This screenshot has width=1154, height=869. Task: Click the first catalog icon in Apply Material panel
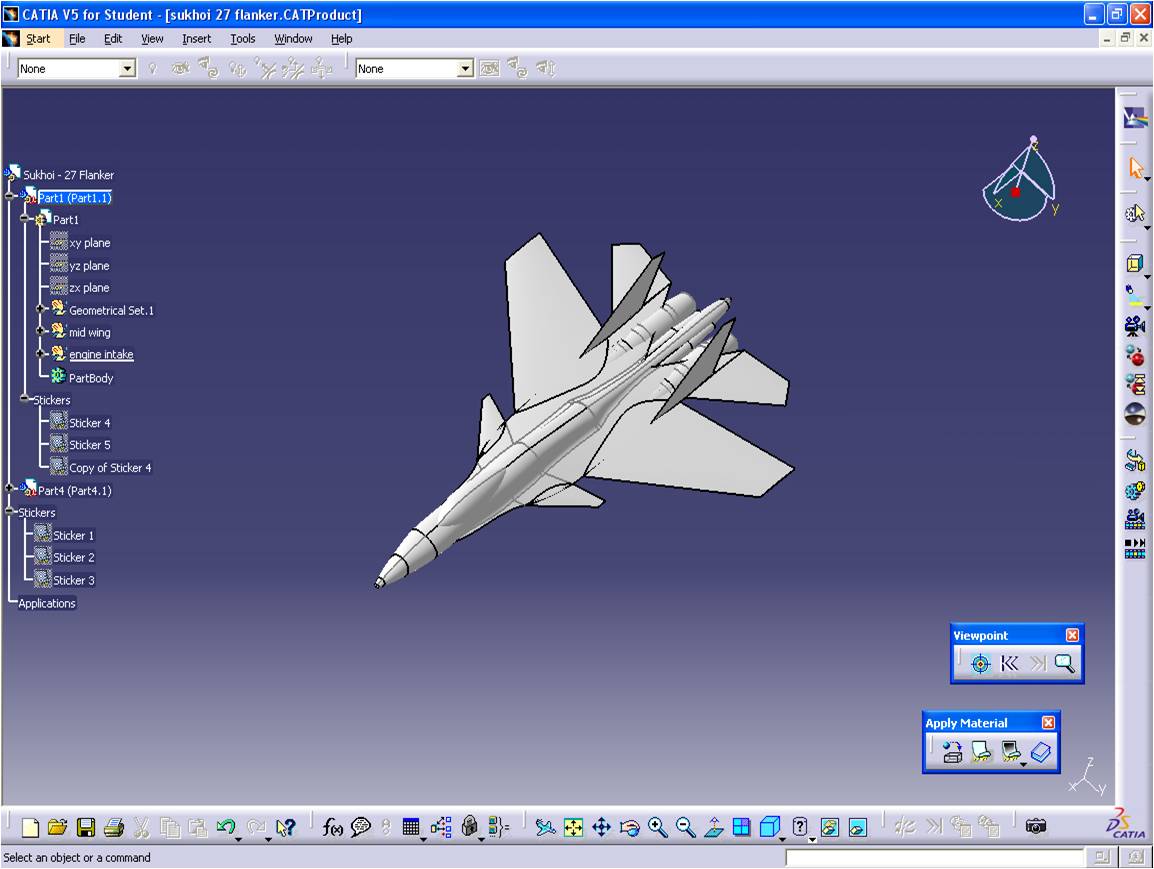[952, 752]
